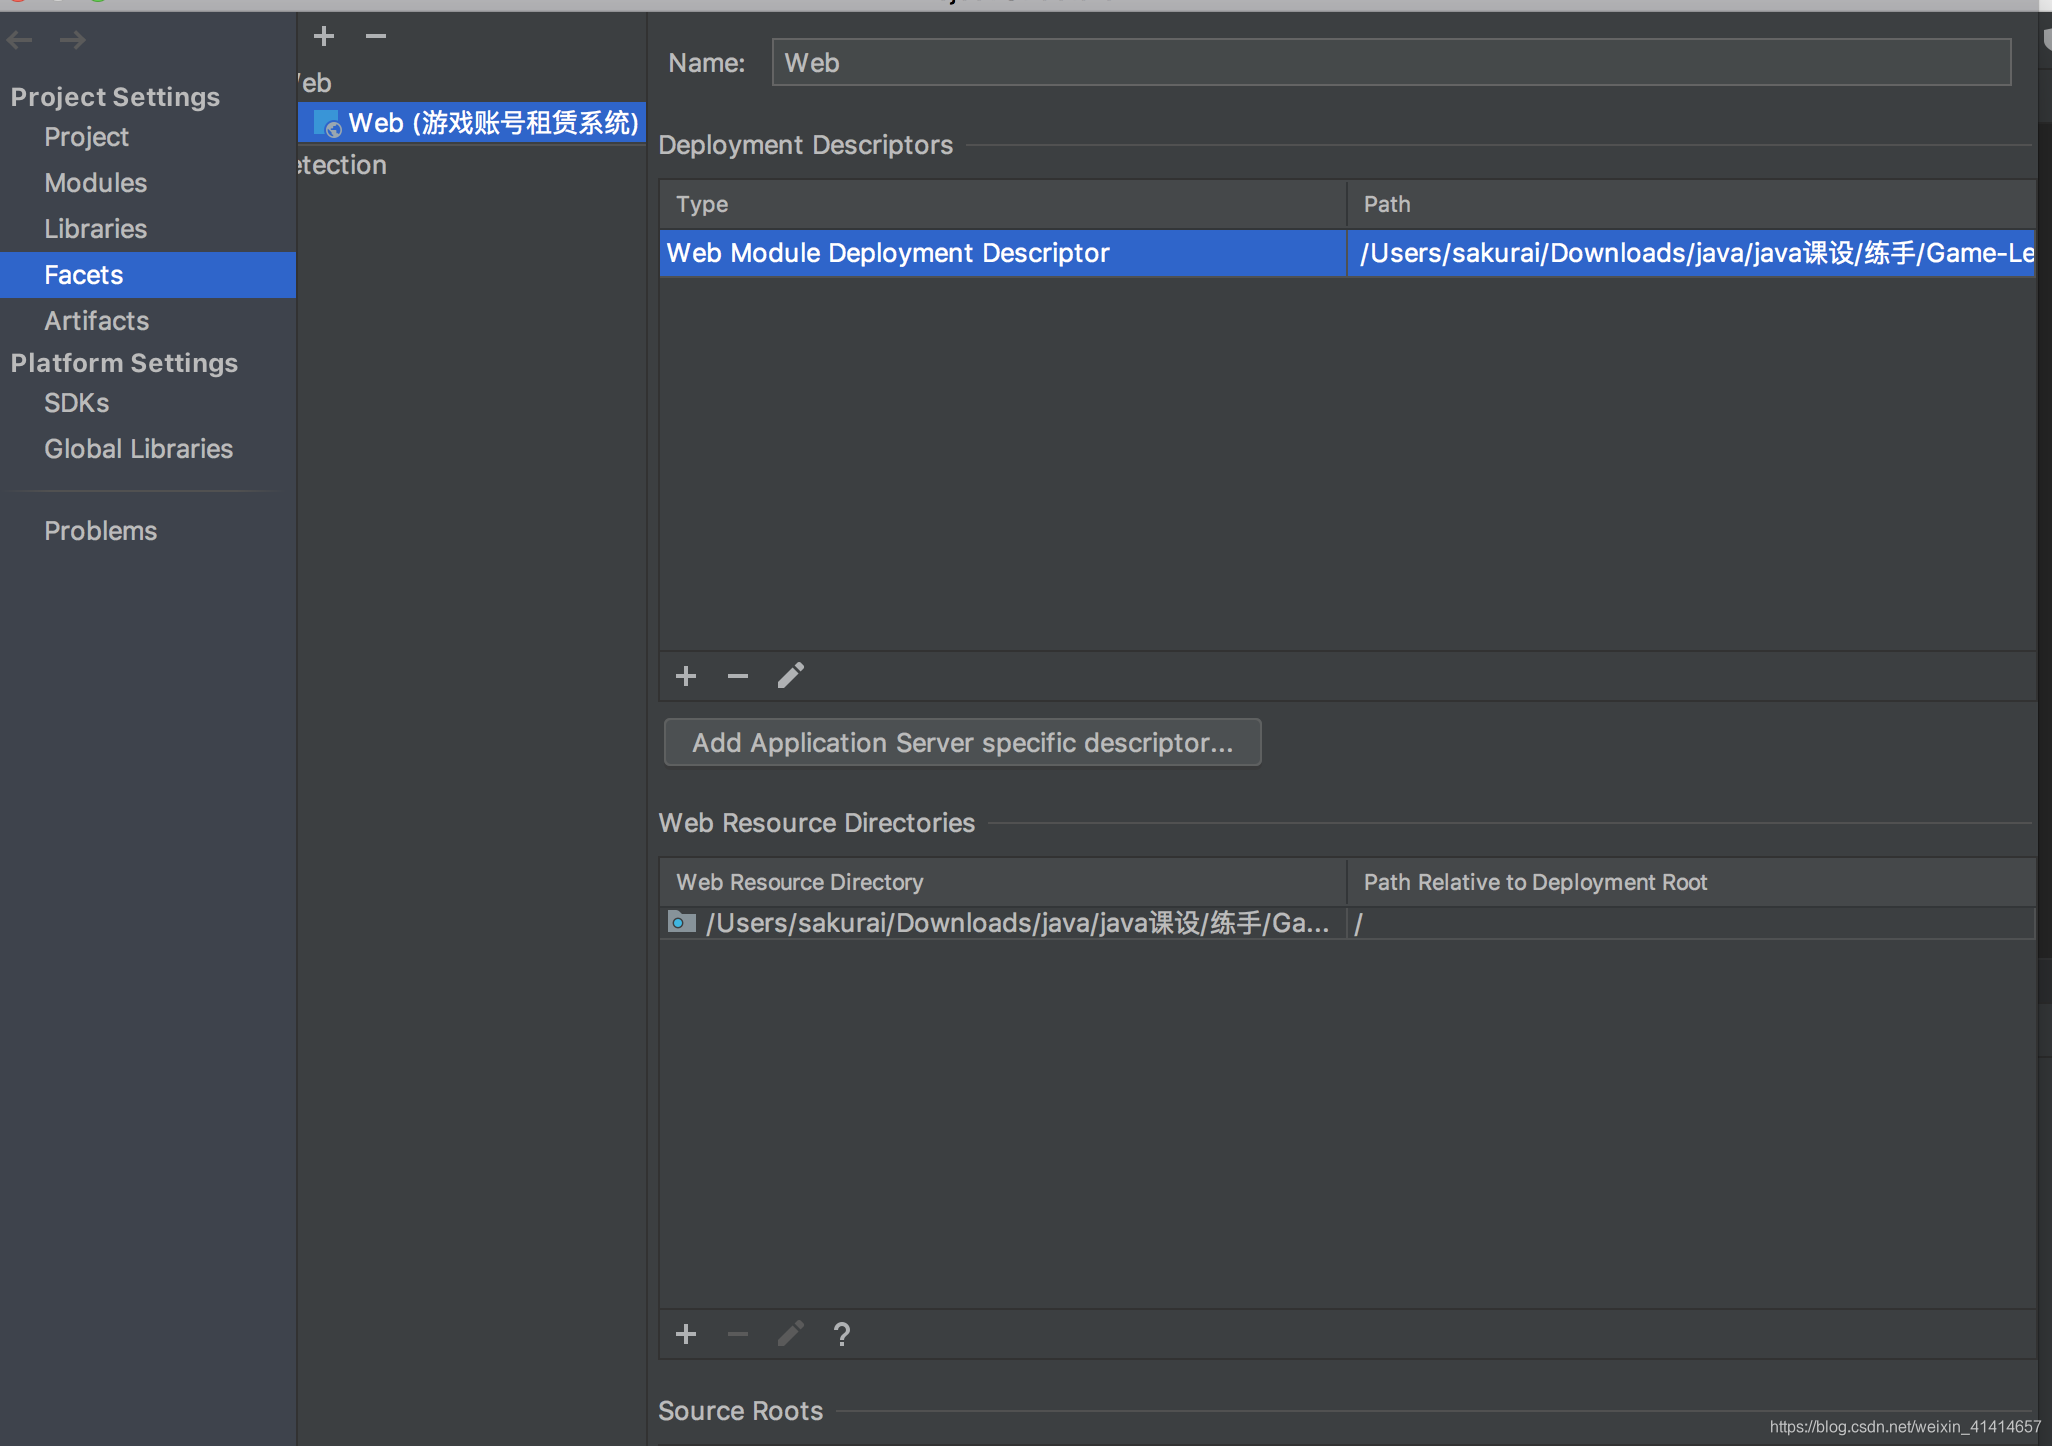Image resolution: width=2052 pixels, height=1446 pixels.
Task: Select Web Module Deployment Descriptor row
Action: [x=1002, y=252]
